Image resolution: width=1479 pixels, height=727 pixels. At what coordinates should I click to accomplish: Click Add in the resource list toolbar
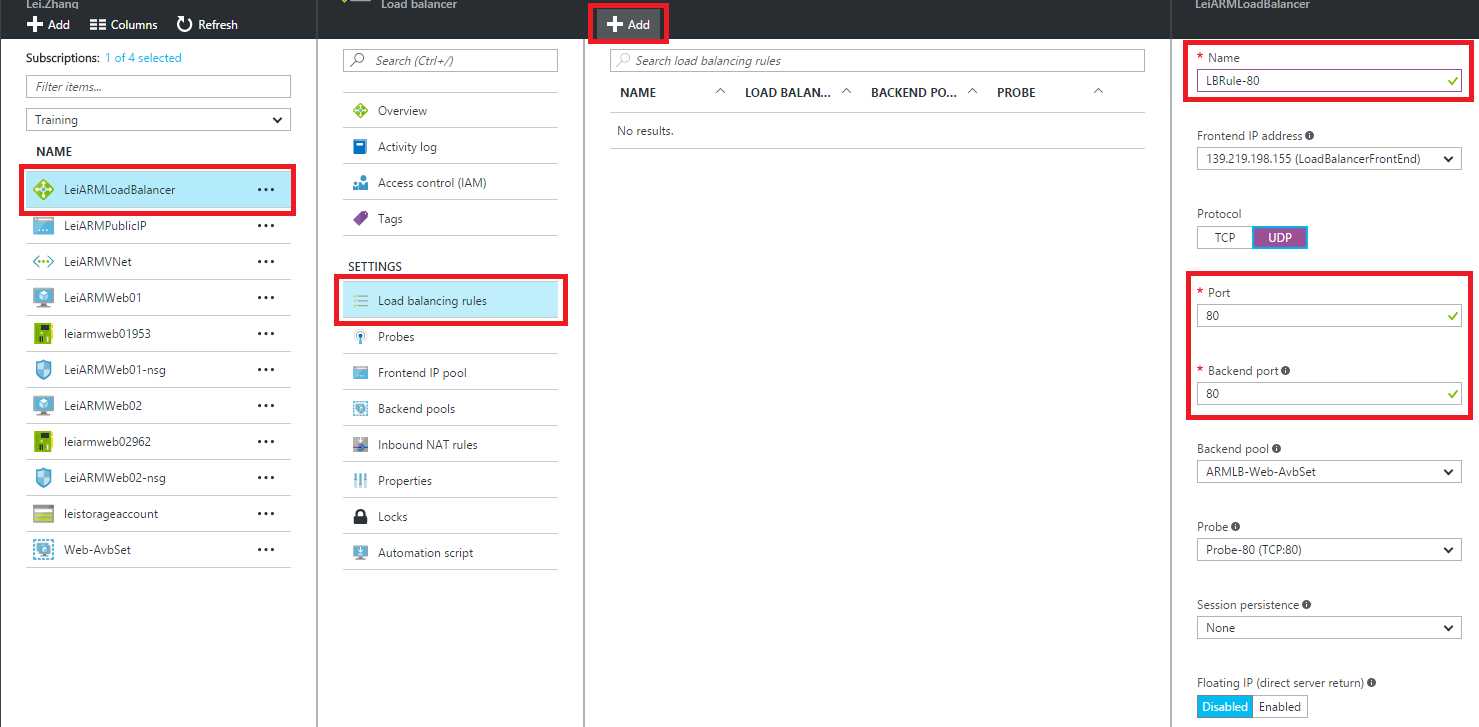point(48,25)
